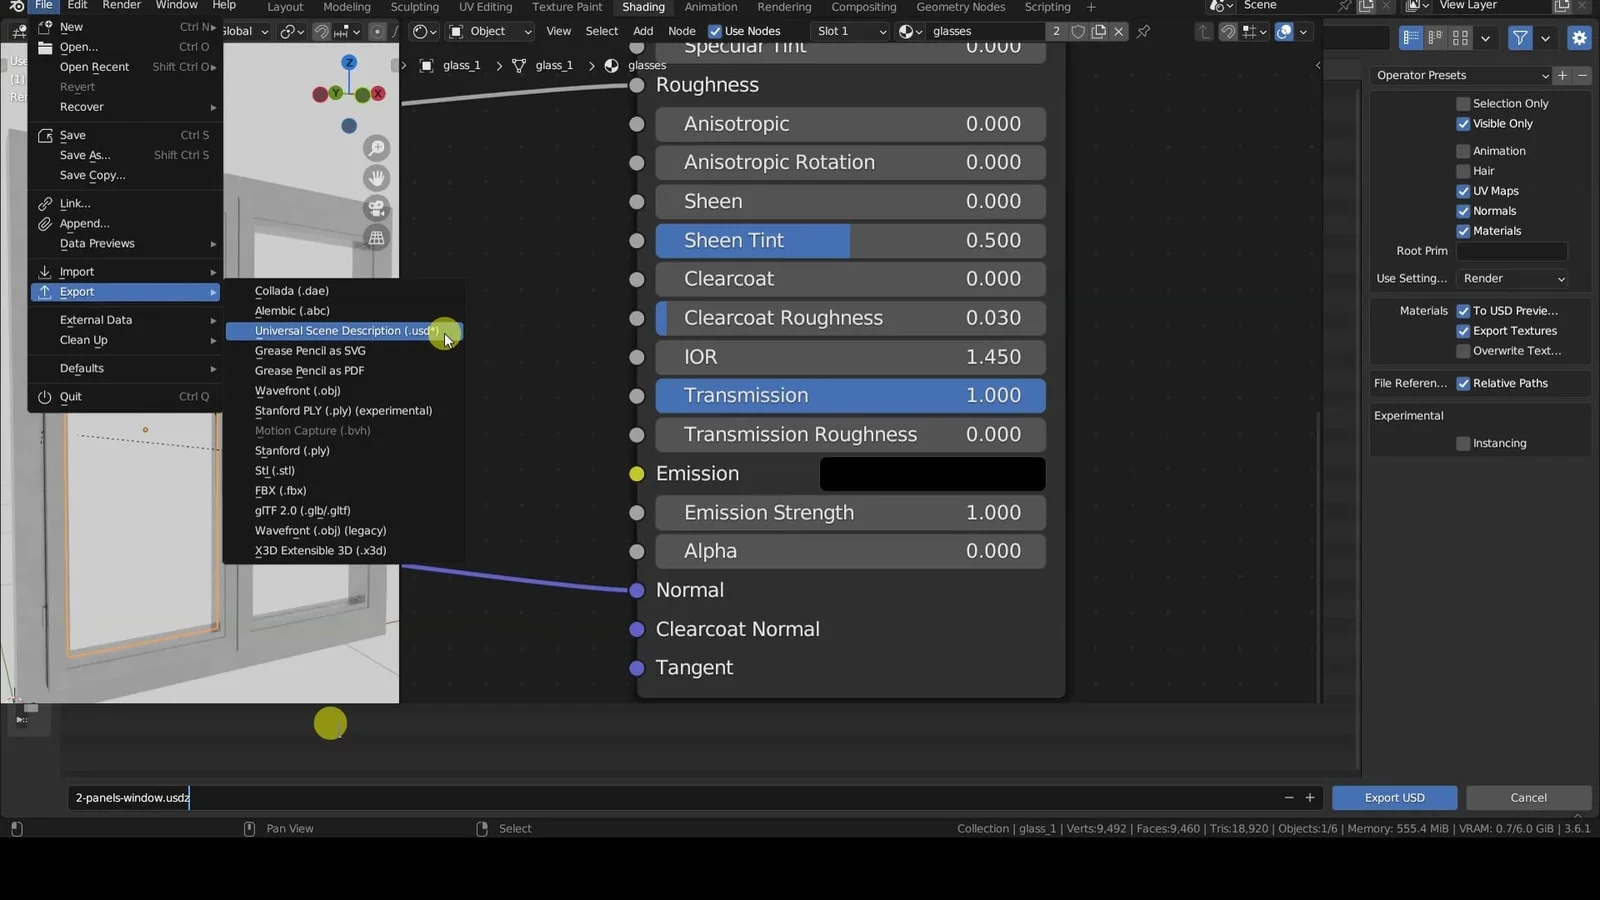Viewport: 1600px width, 900px height.
Task: Switch to the Animation workspace tab
Action: point(710,7)
